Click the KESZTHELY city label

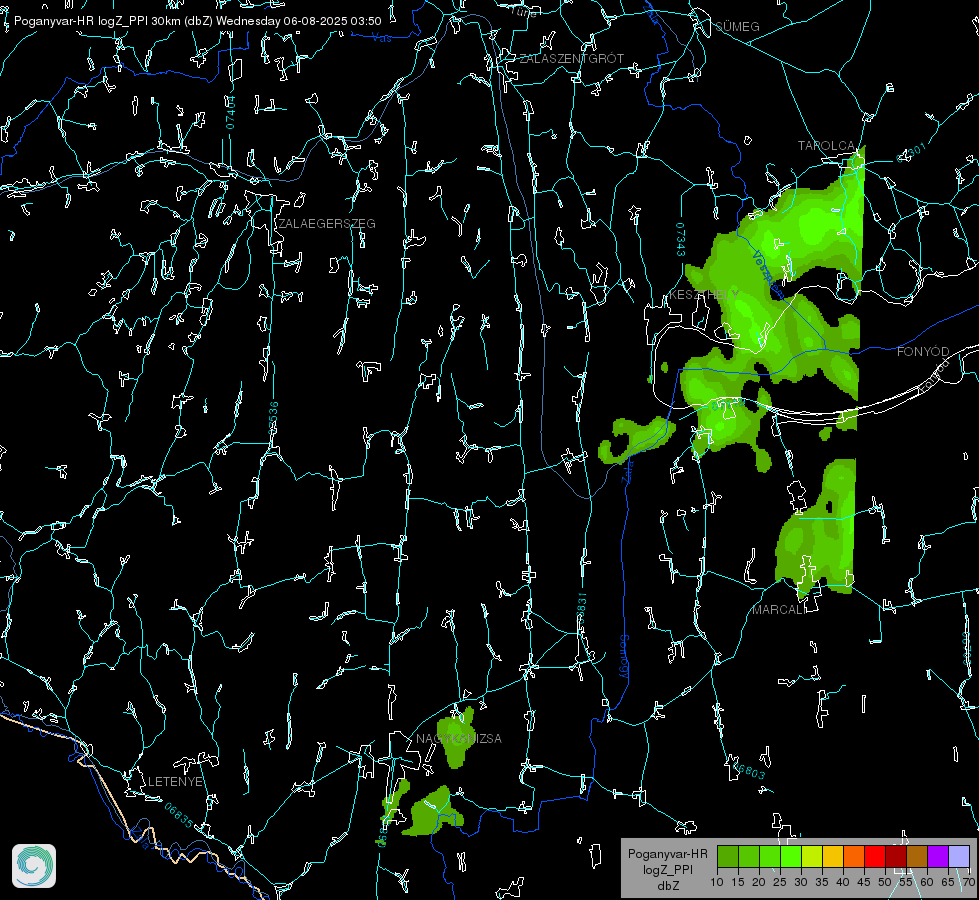coord(704,294)
